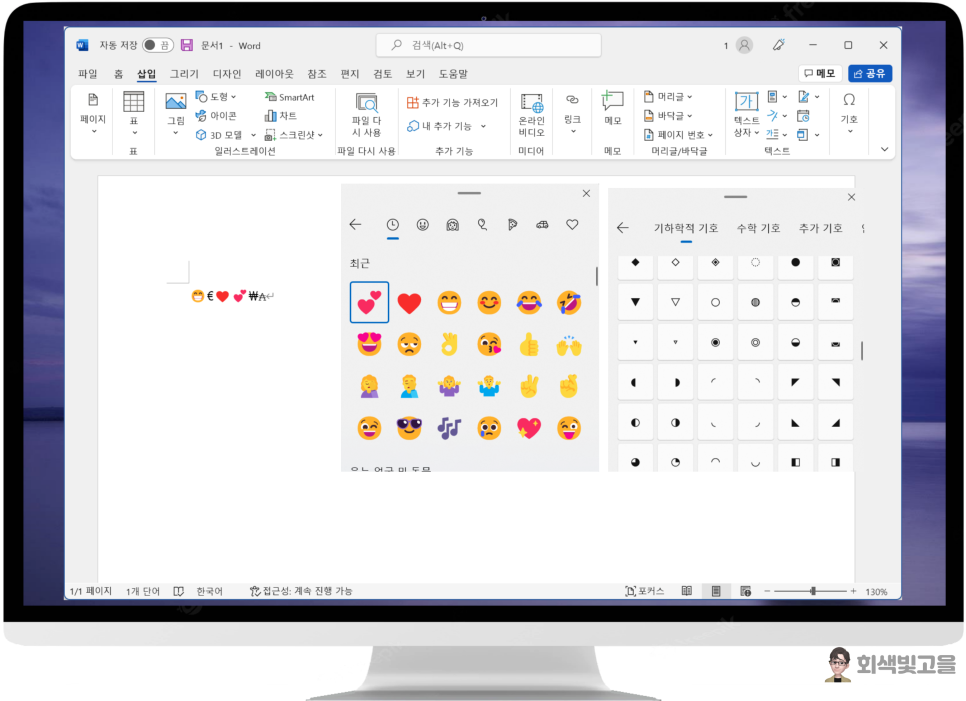Viewport: 966px width, 701px height.
Task: Switch to the 홈 ribbon tab
Action: point(118,73)
